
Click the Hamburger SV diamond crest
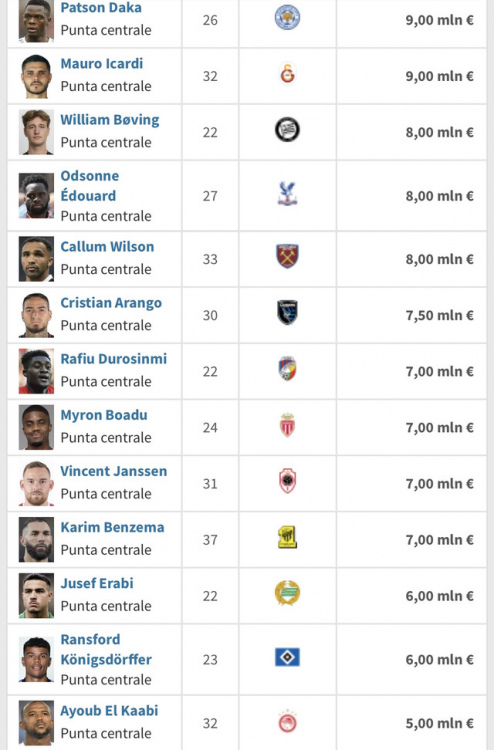287,657
